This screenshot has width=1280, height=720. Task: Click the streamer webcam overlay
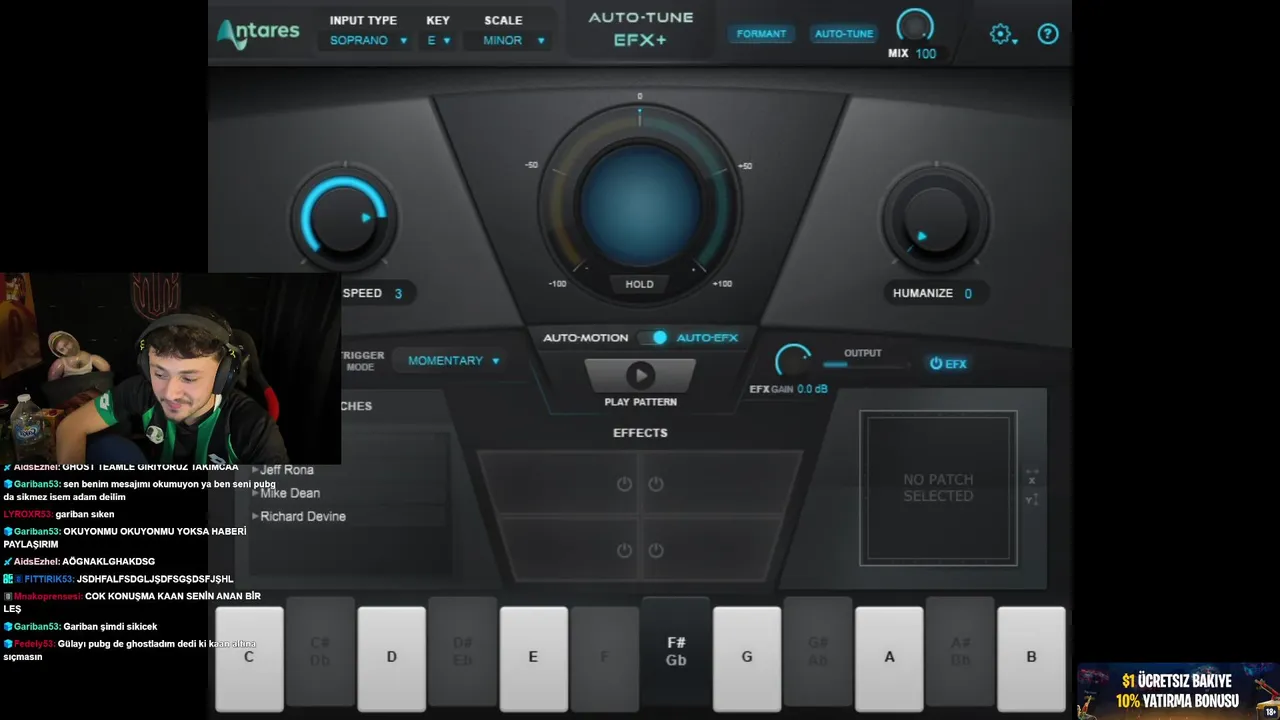pyautogui.click(x=170, y=368)
